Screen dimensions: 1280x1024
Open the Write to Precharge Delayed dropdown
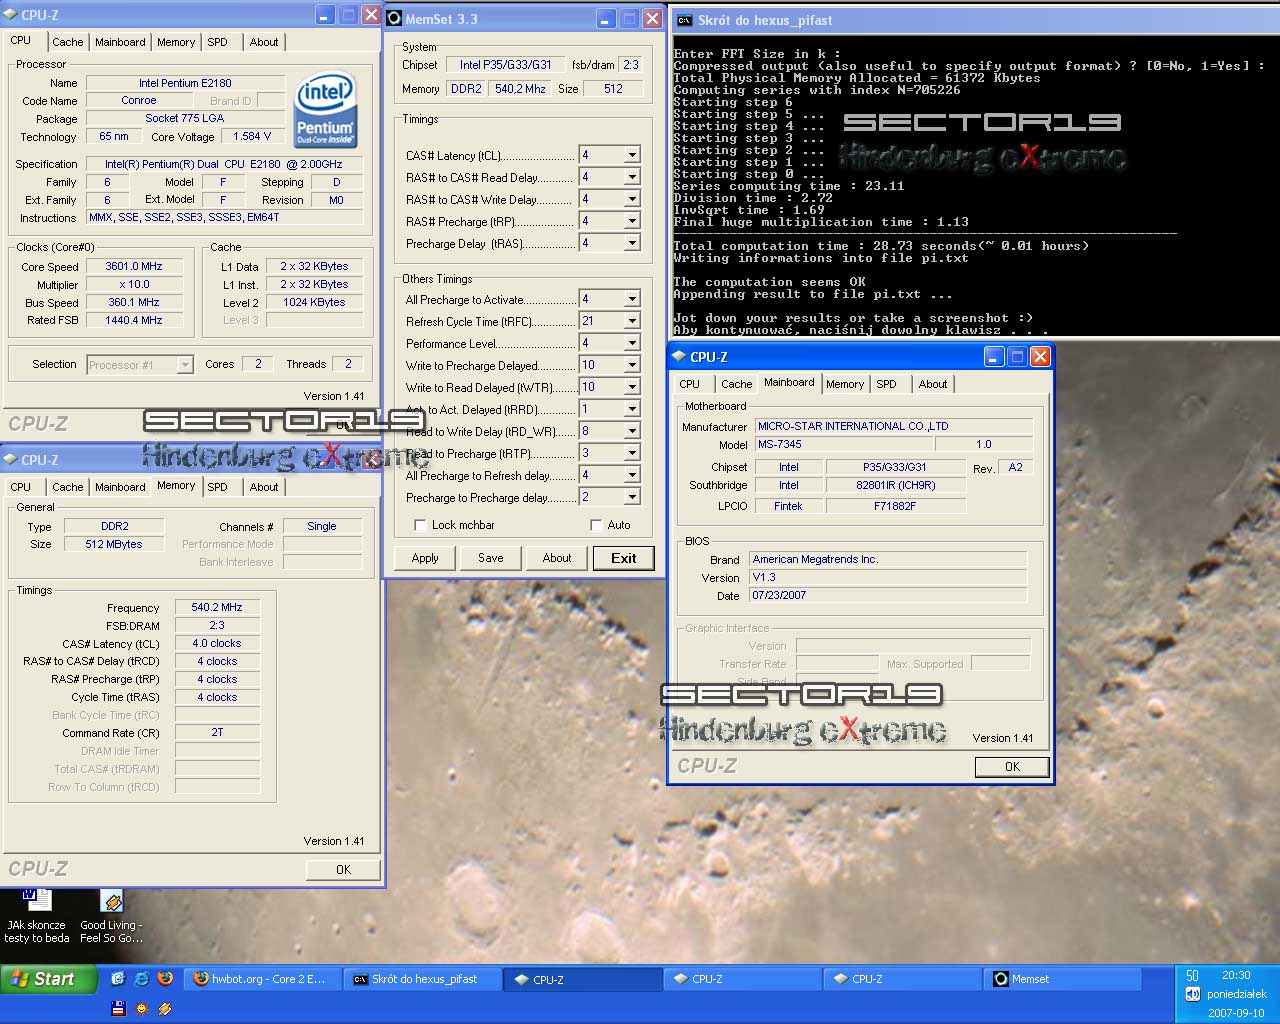pyautogui.click(x=632, y=365)
